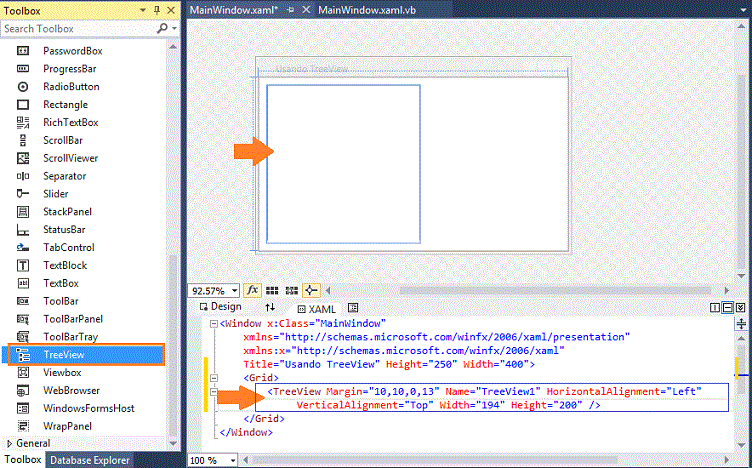
Task: Switch to the XAML pane tab
Action: tap(317, 309)
